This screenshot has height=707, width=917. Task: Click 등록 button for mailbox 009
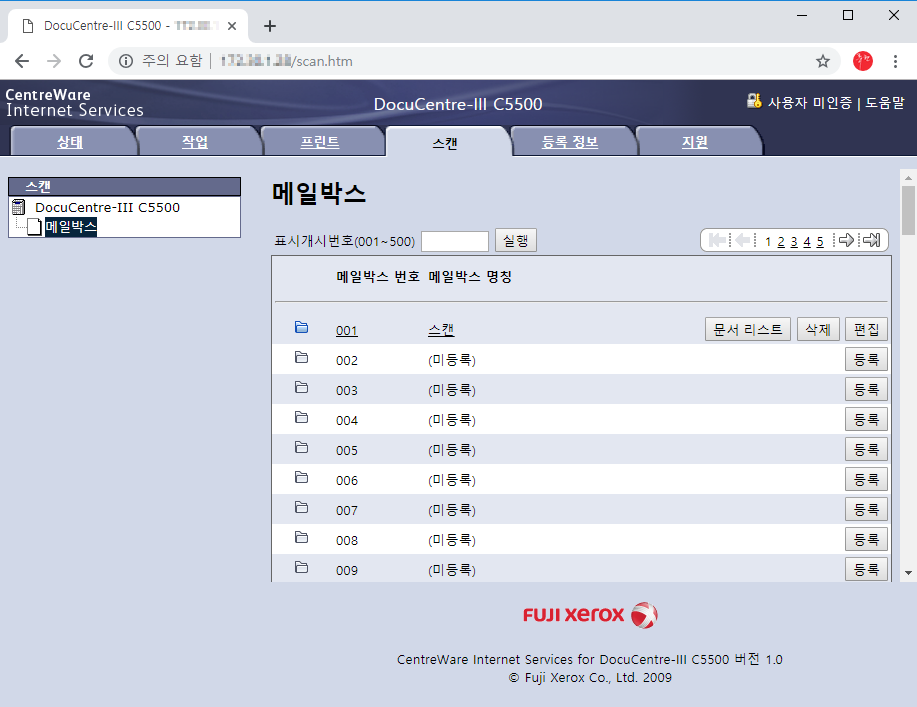(866, 569)
